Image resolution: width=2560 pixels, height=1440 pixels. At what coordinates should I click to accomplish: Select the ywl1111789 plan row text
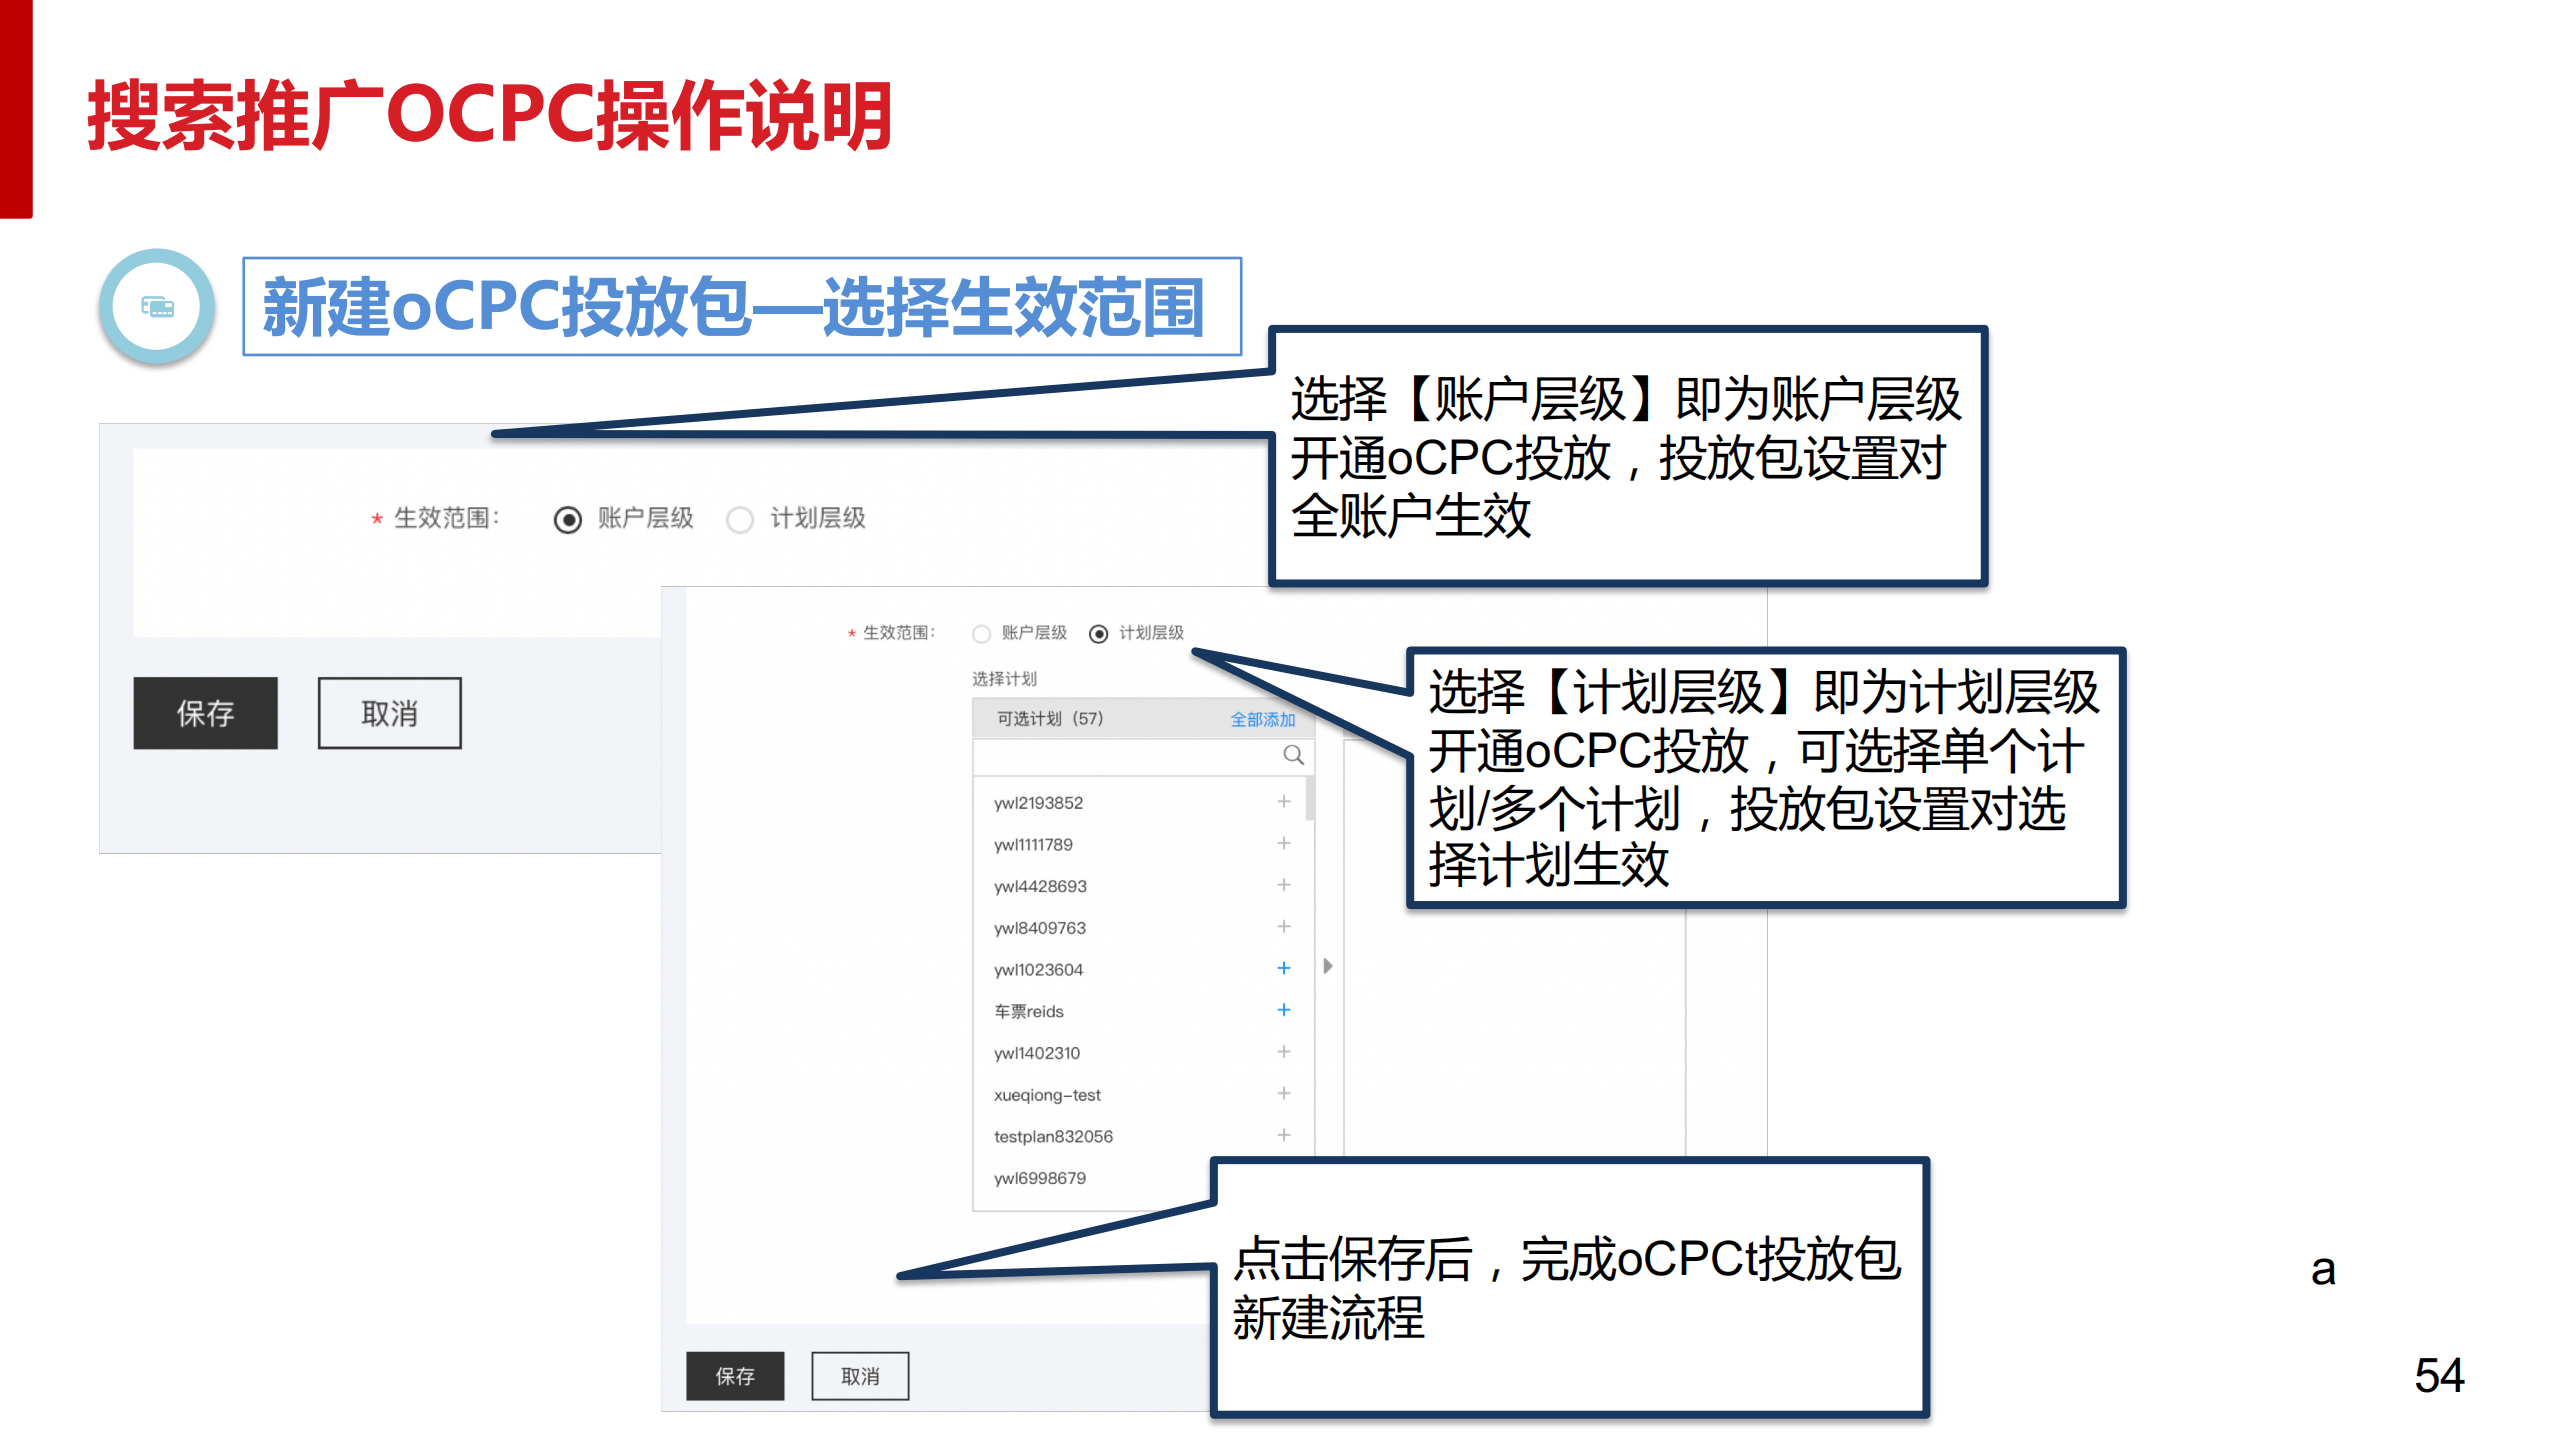1033,845
